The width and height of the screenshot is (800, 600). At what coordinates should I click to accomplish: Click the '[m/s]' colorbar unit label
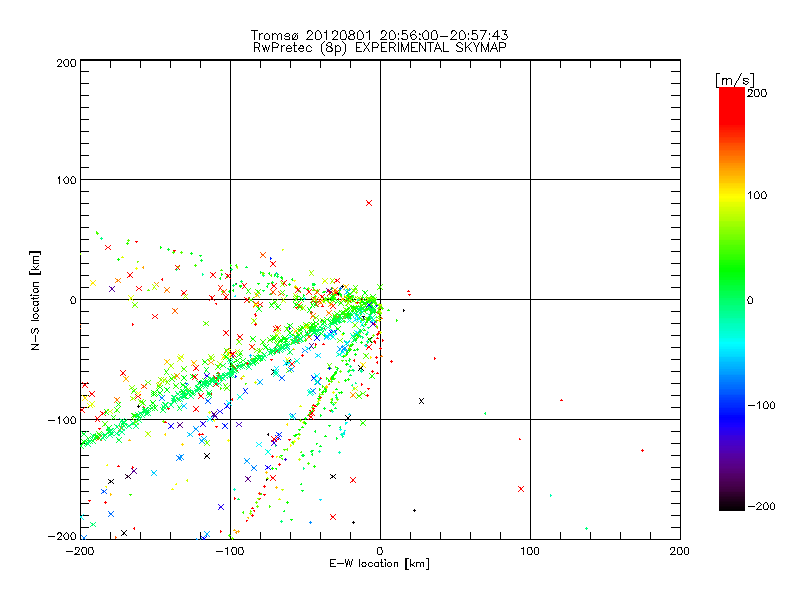[735, 80]
